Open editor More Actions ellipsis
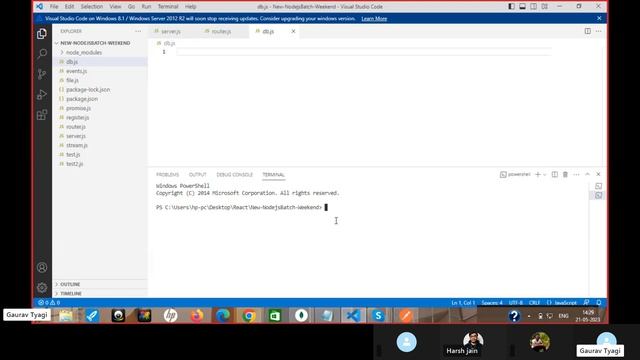 point(598,31)
